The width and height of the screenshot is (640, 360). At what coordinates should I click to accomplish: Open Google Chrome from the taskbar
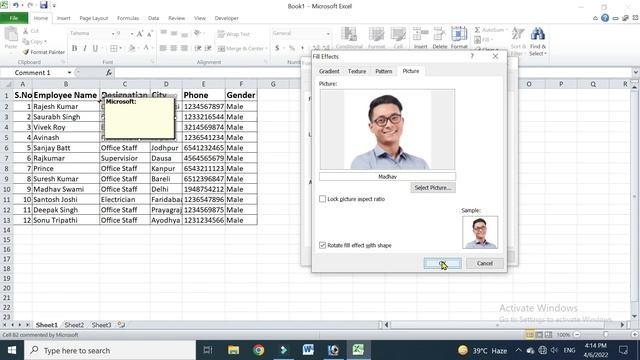(x=258, y=350)
